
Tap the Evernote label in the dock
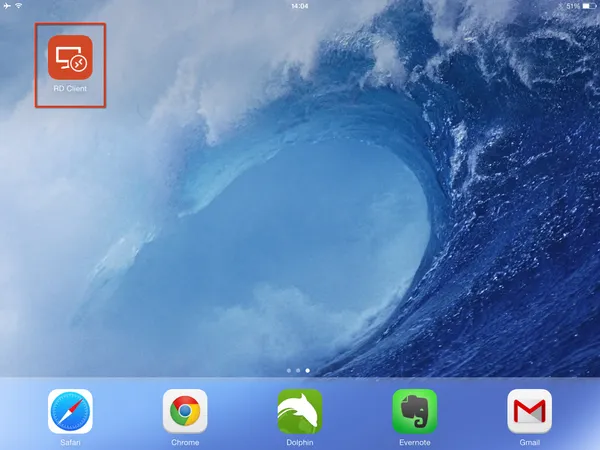click(415, 442)
